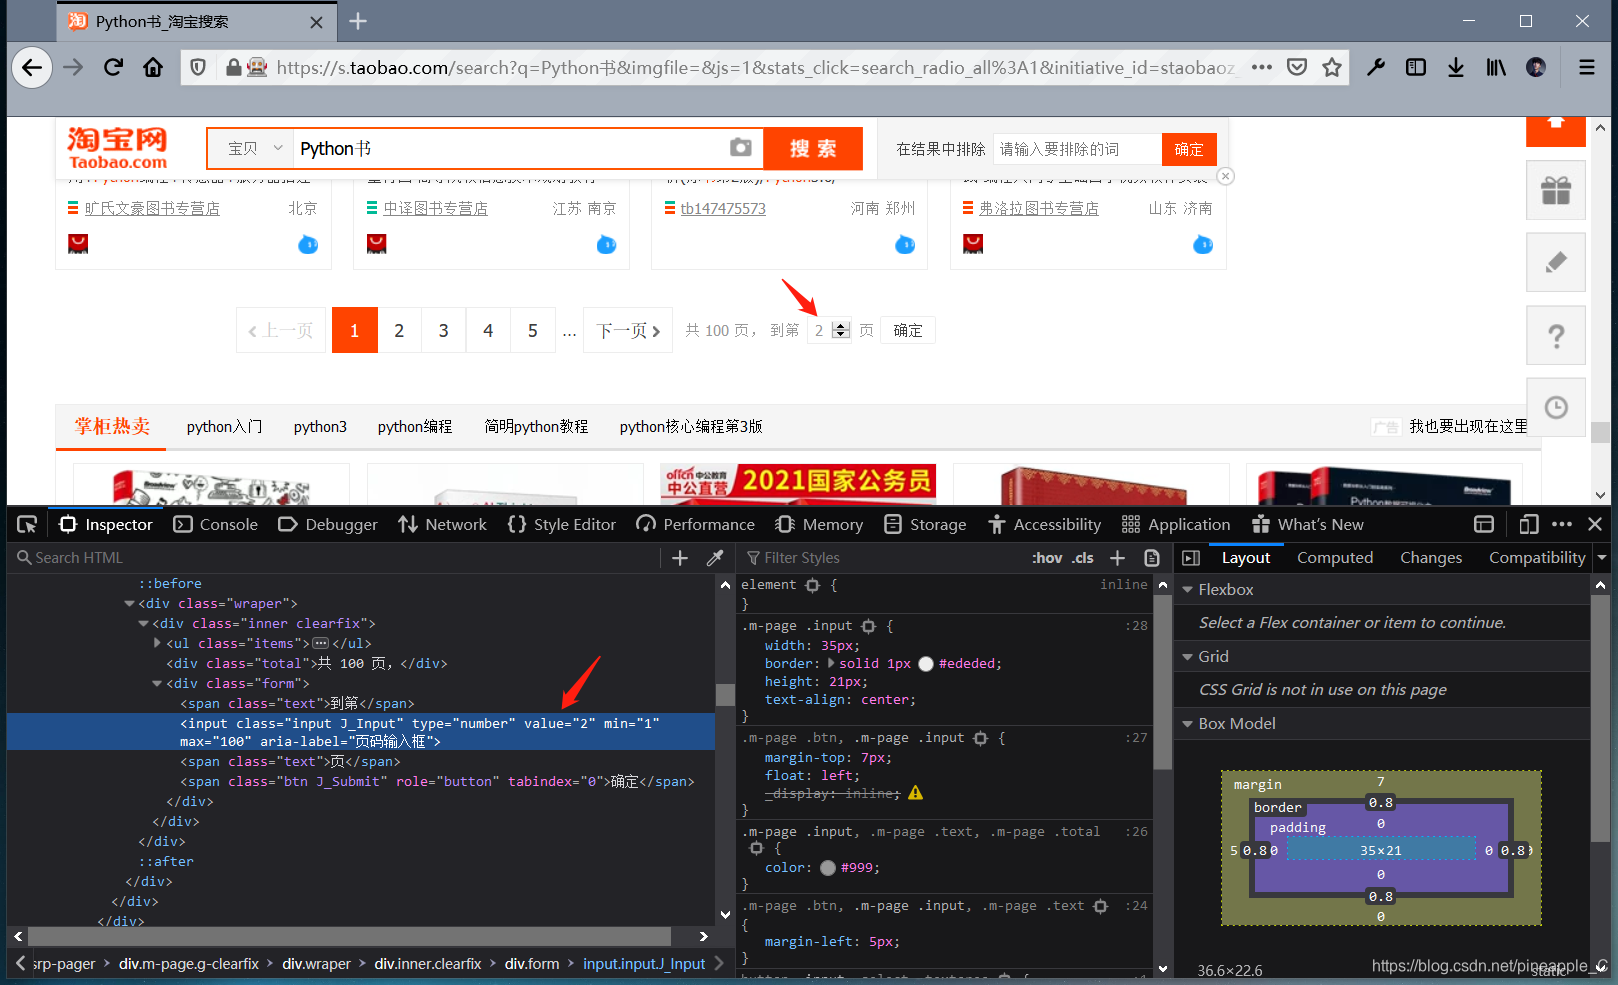Open the Storage tab

coord(926,524)
